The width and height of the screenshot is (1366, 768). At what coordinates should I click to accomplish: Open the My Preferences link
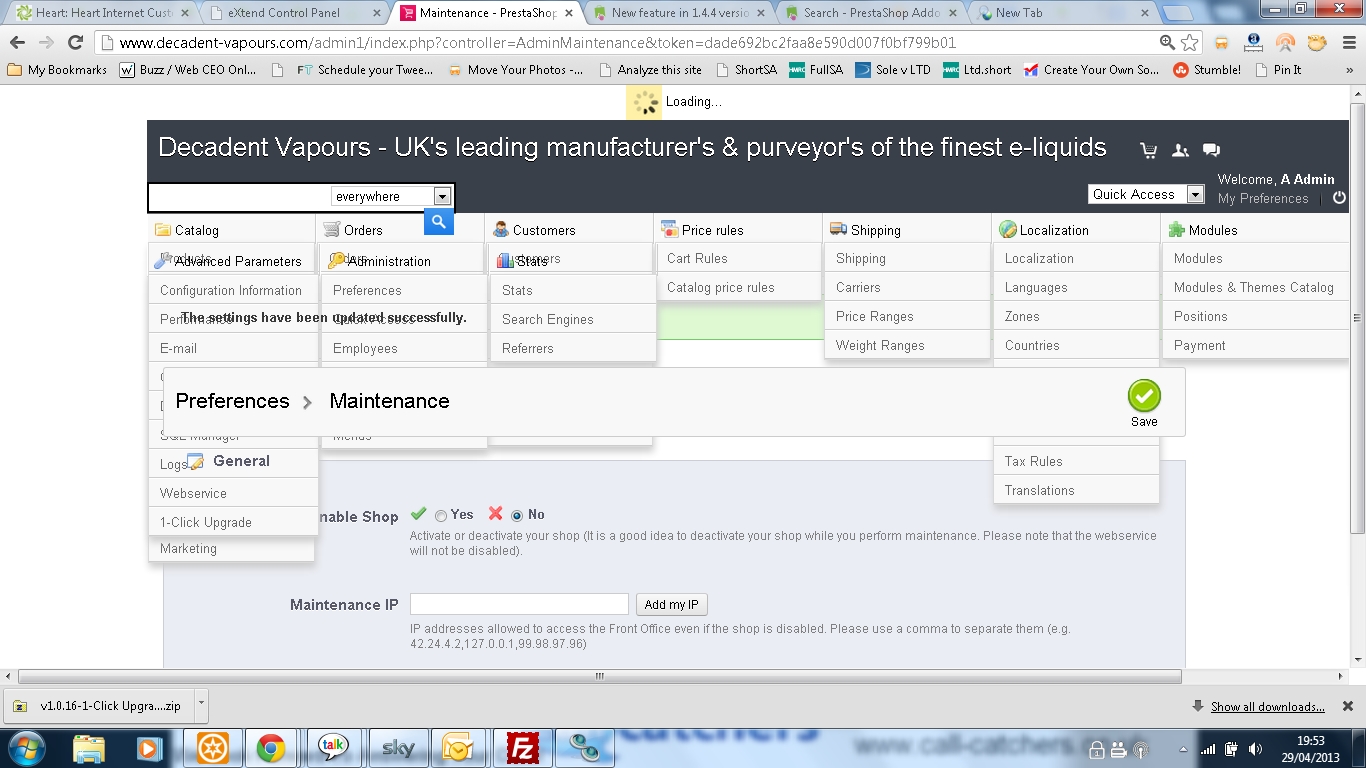[x=1263, y=198]
